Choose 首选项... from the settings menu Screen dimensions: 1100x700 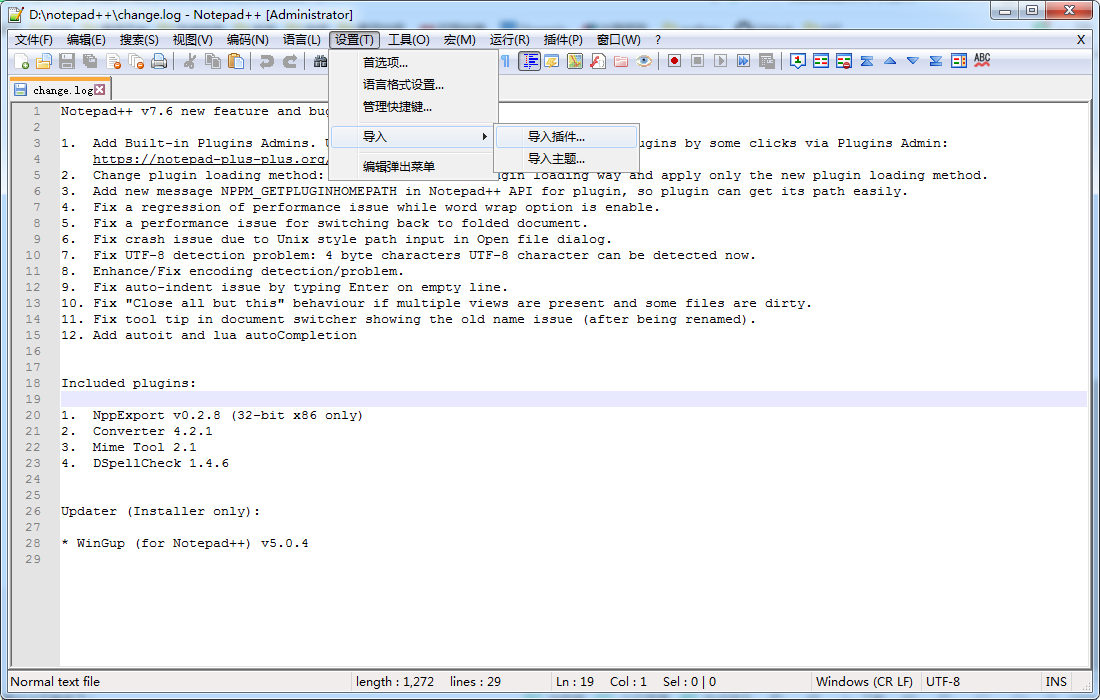[x=414, y=62]
